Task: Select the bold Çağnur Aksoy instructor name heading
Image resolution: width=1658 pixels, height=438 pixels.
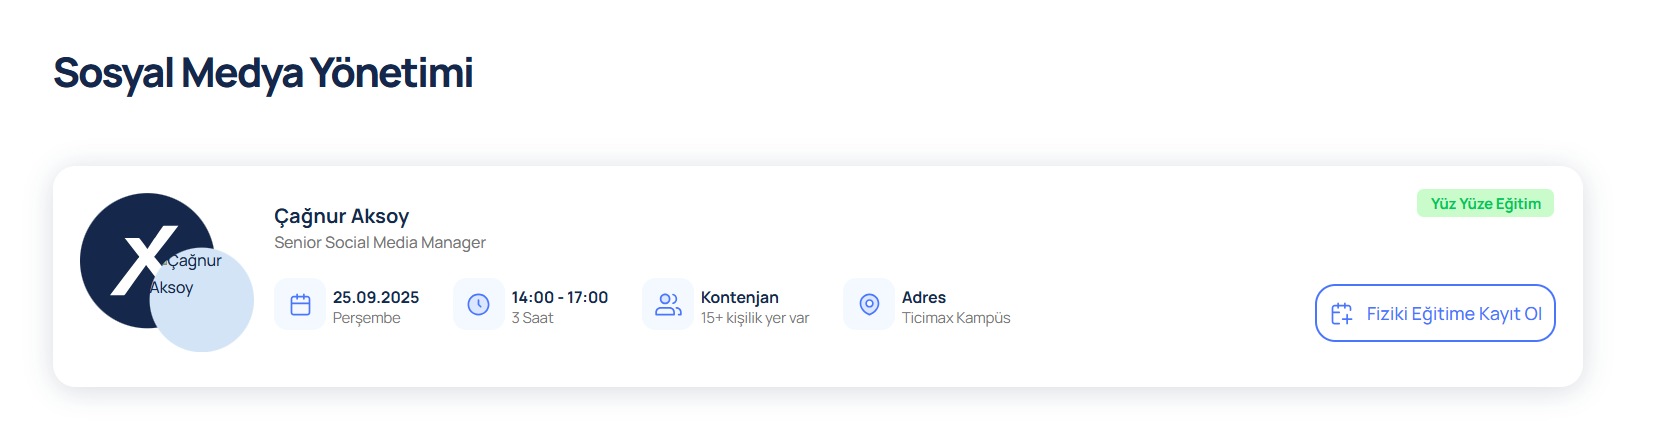Action: coord(342,216)
